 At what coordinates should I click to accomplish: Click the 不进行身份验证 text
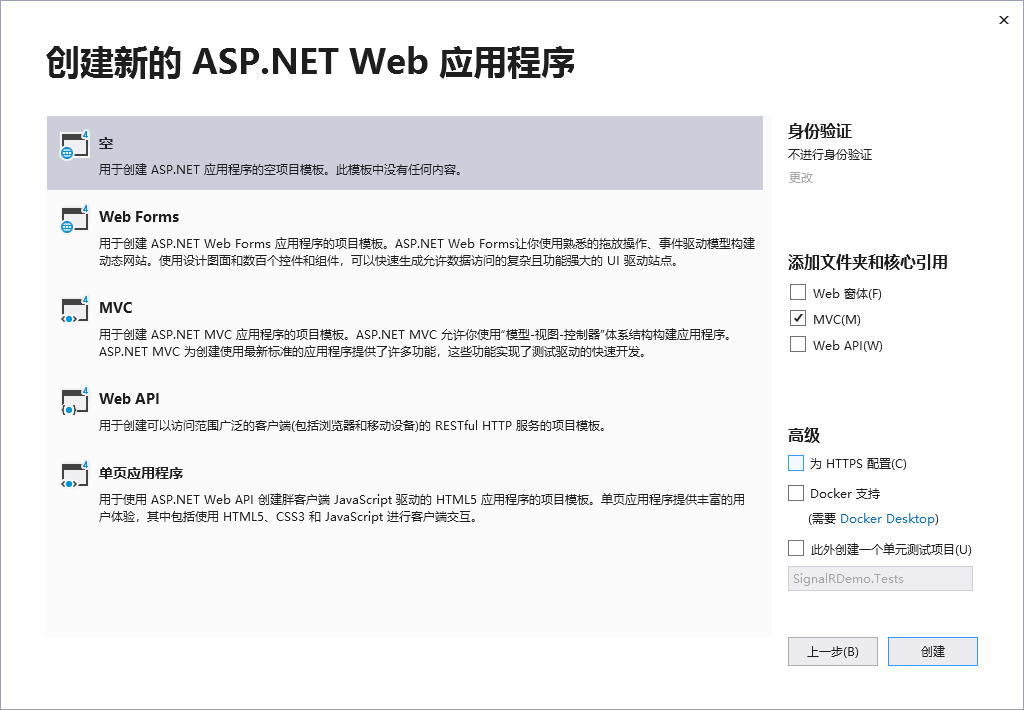(x=830, y=155)
